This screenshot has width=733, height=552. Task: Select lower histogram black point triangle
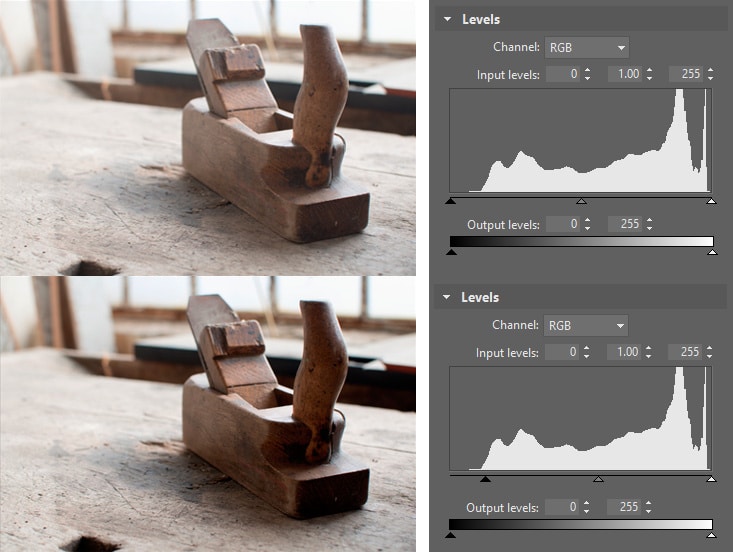[485, 479]
